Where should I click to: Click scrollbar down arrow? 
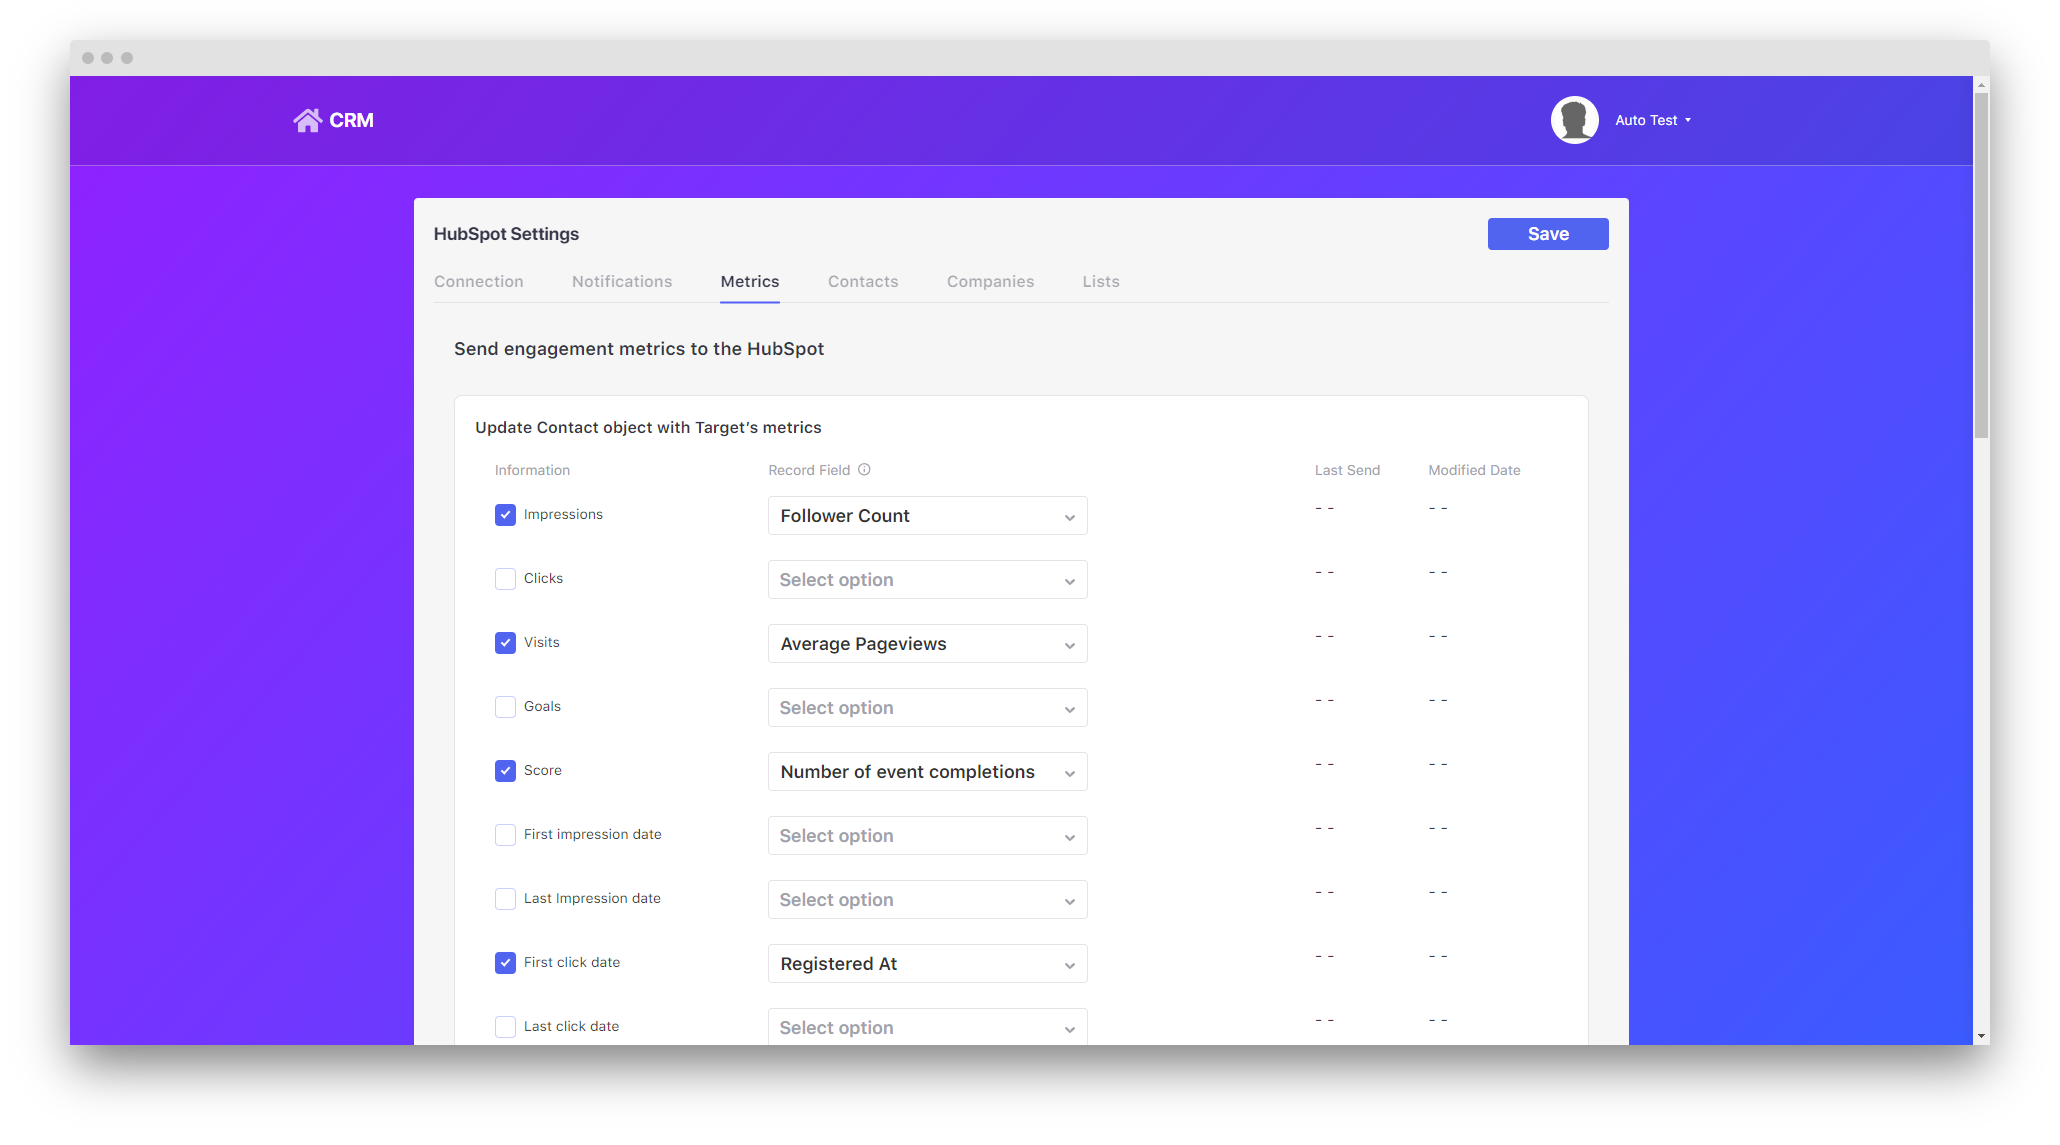coord(1981,1036)
